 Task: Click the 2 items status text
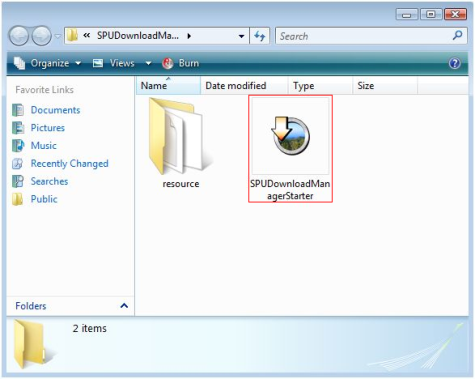pos(90,328)
